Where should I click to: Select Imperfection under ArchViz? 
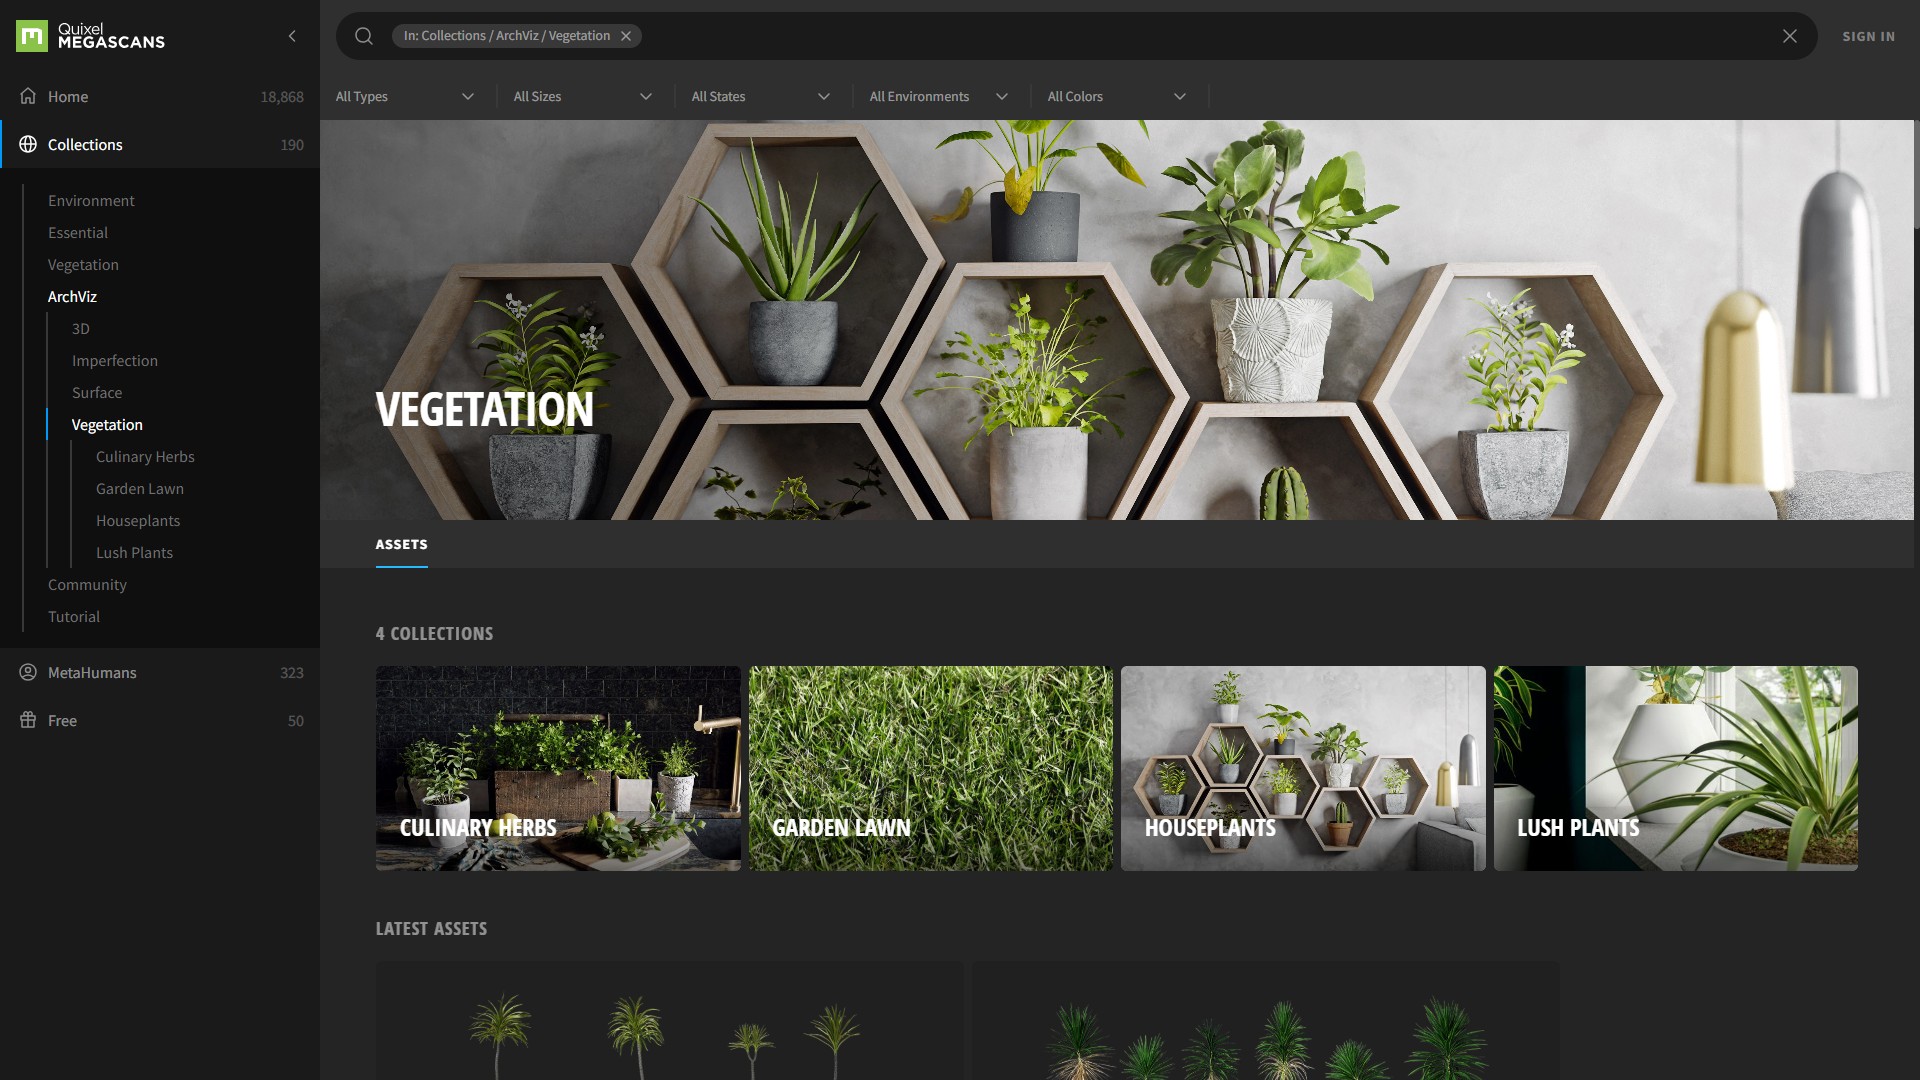click(115, 360)
